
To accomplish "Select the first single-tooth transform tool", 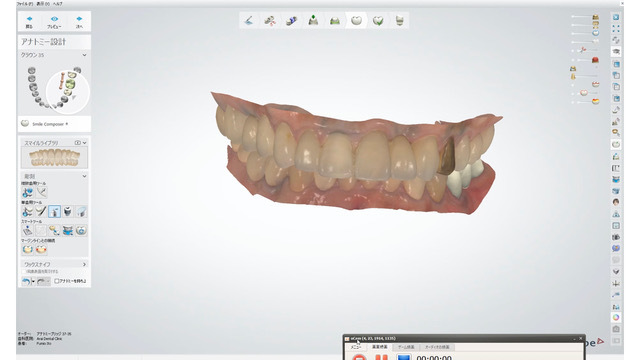I will pos(28,211).
